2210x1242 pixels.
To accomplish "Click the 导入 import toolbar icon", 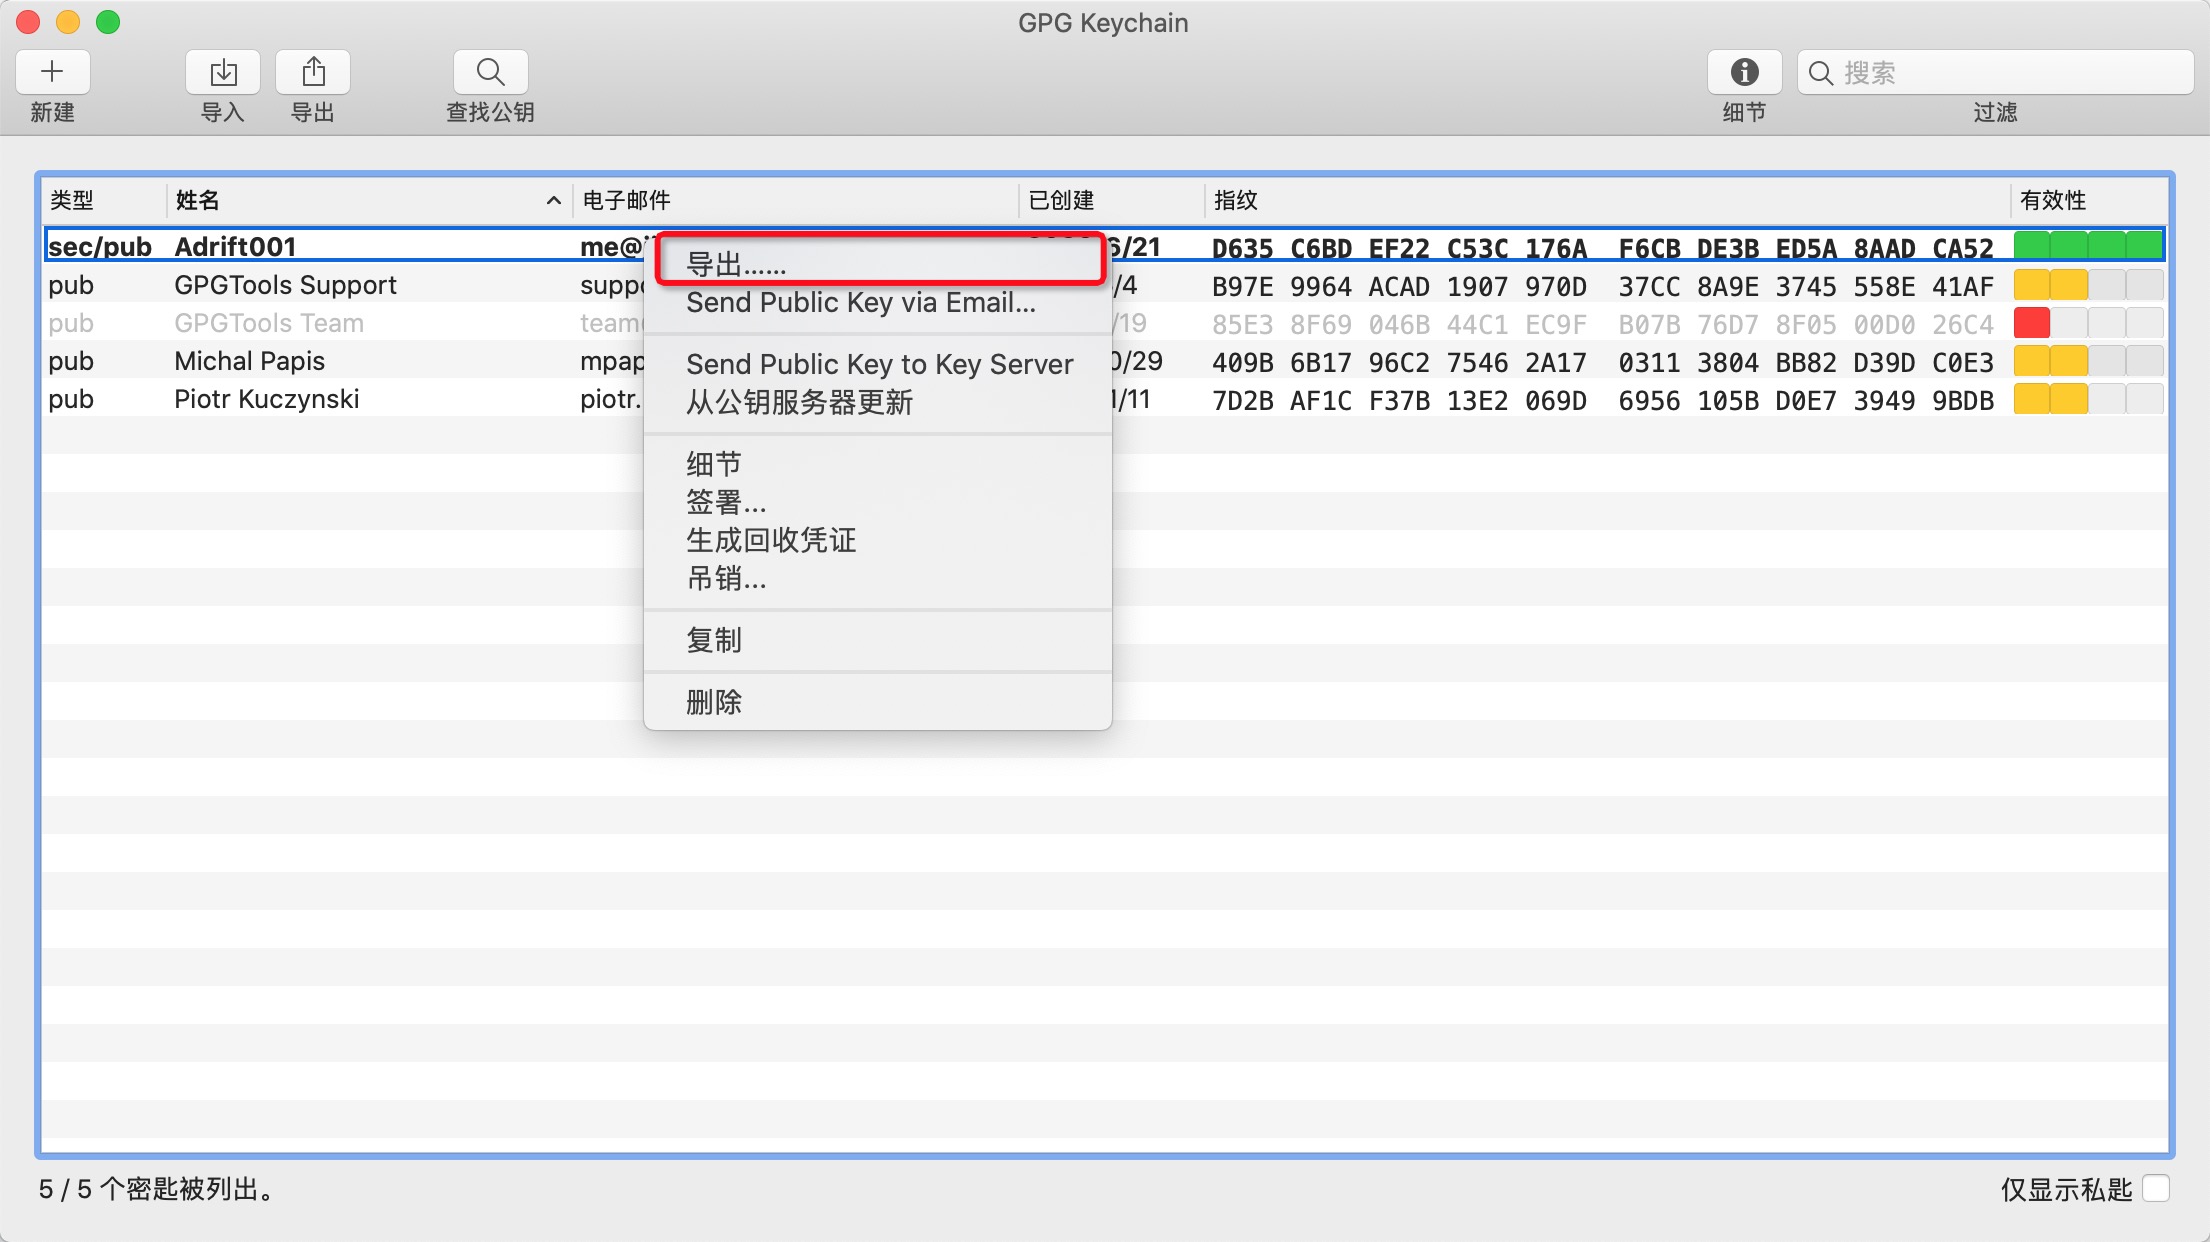I will pyautogui.click(x=223, y=72).
